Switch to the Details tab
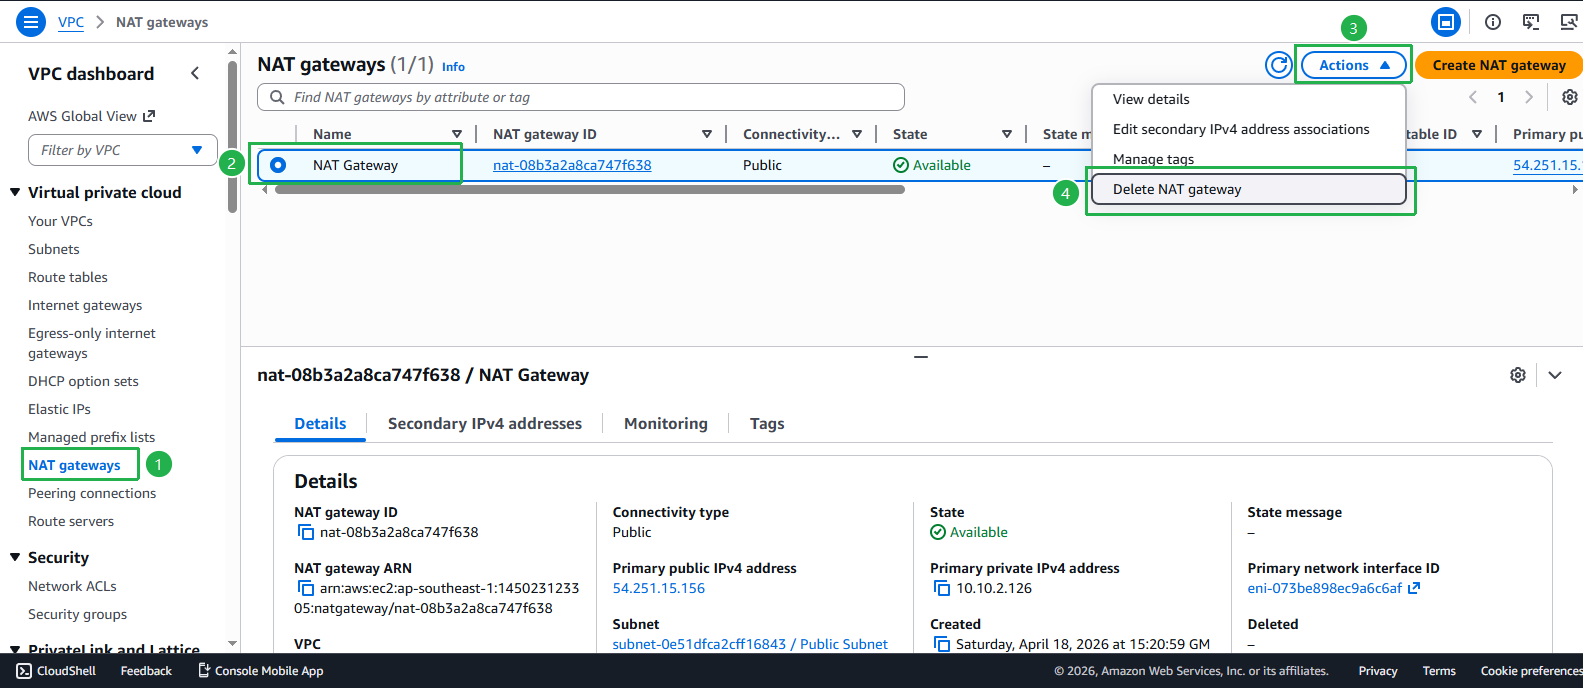Screen dimensions: 1583x688 tap(320, 424)
